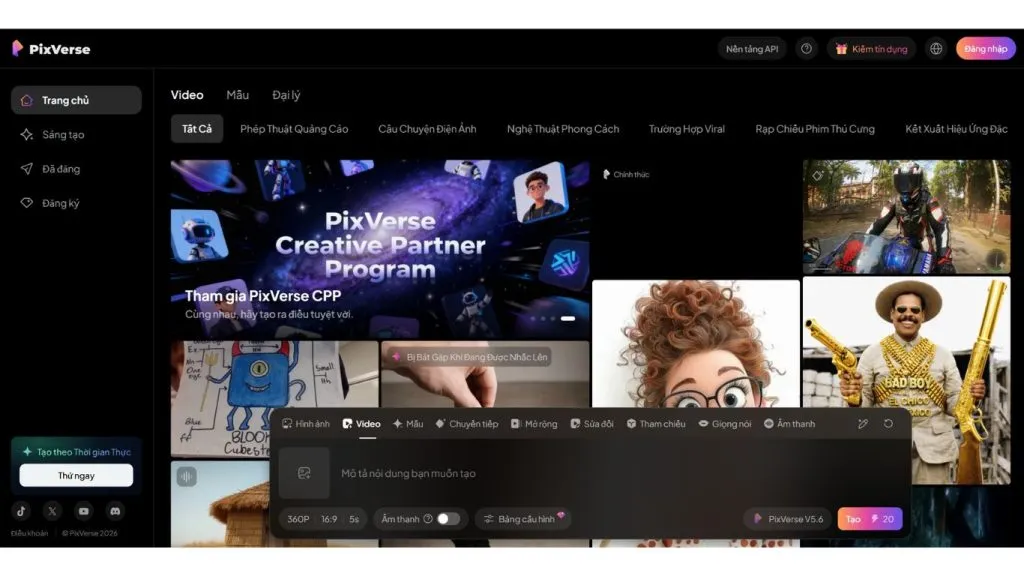
Task: Select the Tham chiếu creation mode
Action: [x=656, y=424]
